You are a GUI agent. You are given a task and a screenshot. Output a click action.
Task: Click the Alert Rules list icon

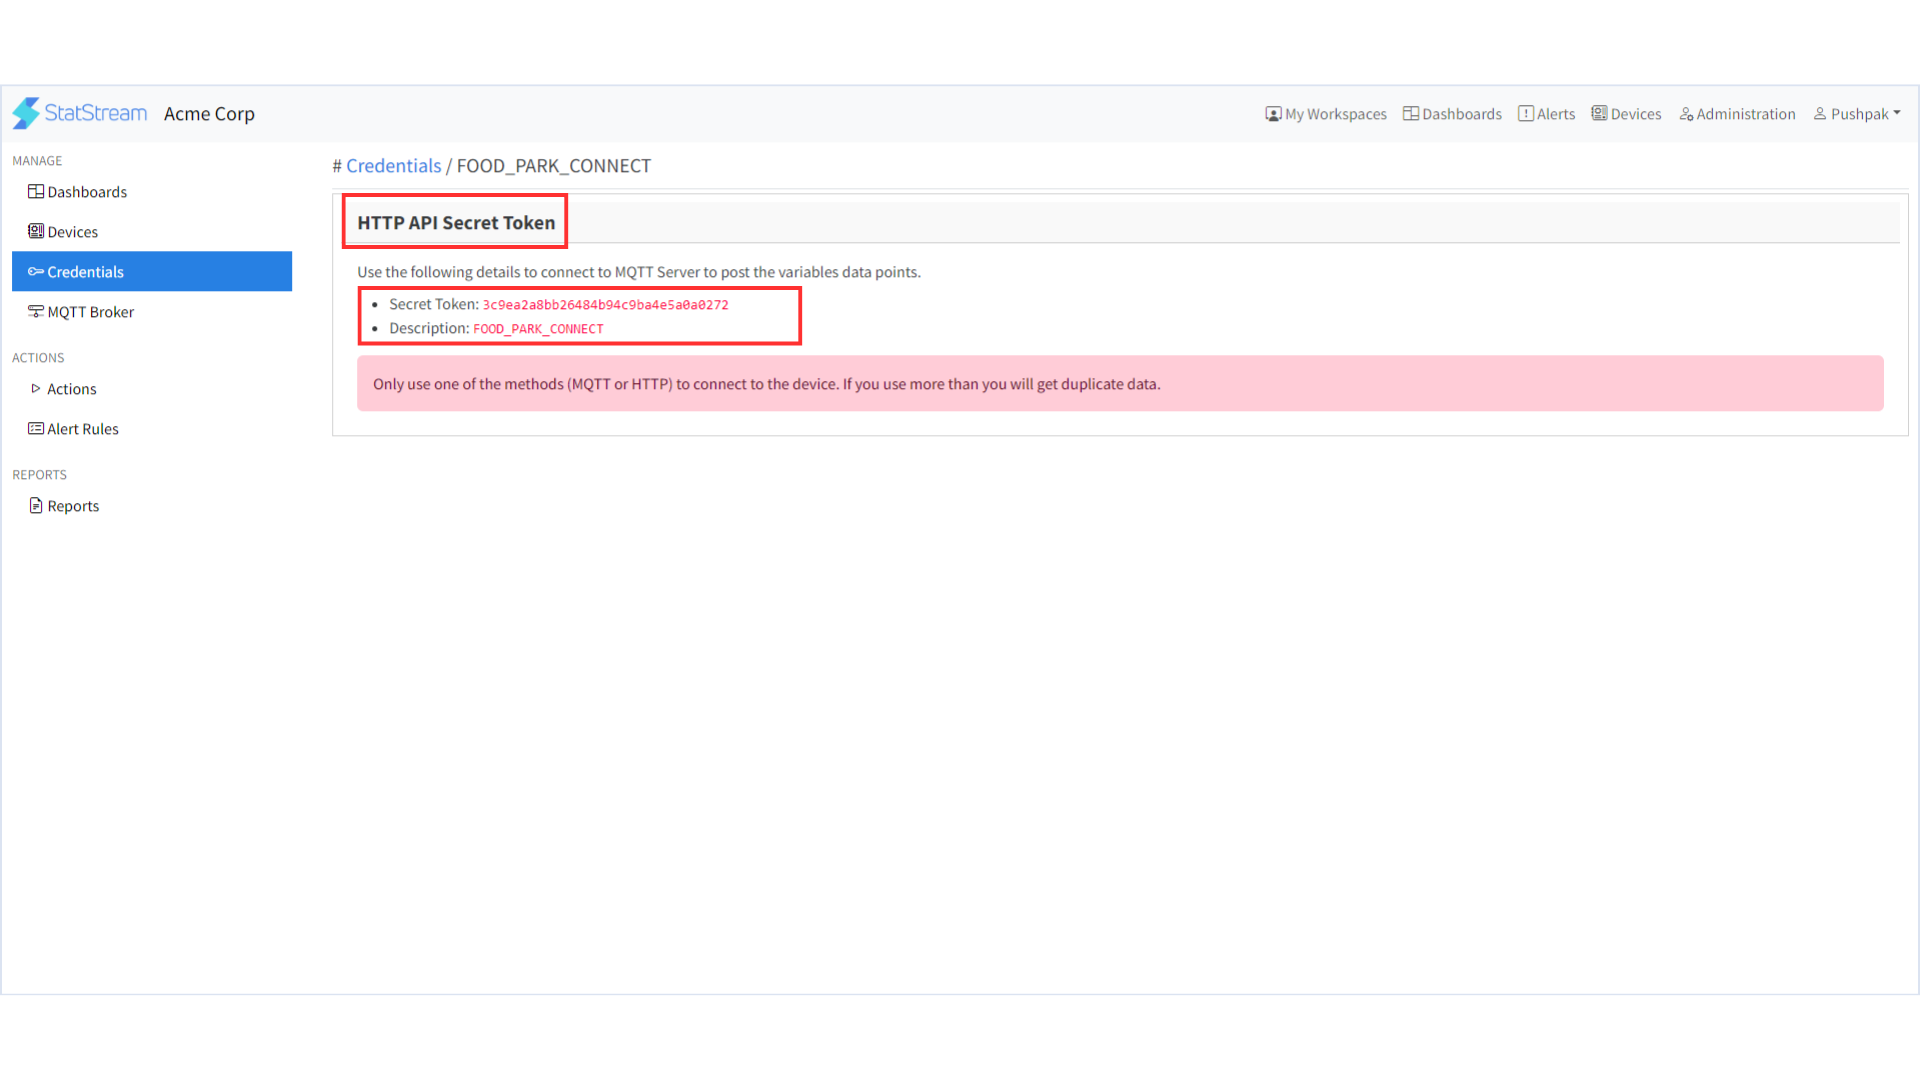[x=35, y=428]
